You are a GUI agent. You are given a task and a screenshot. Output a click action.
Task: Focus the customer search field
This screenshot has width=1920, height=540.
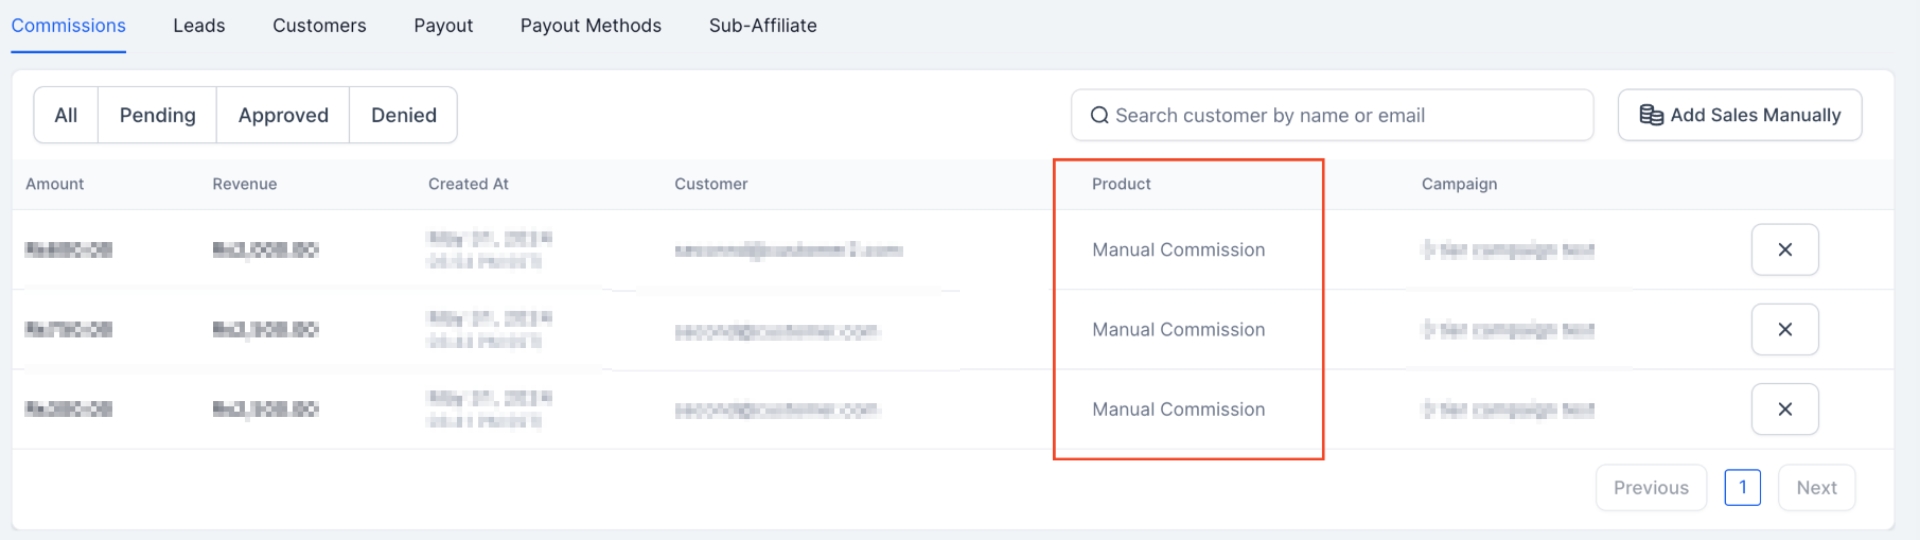[x=1340, y=115]
